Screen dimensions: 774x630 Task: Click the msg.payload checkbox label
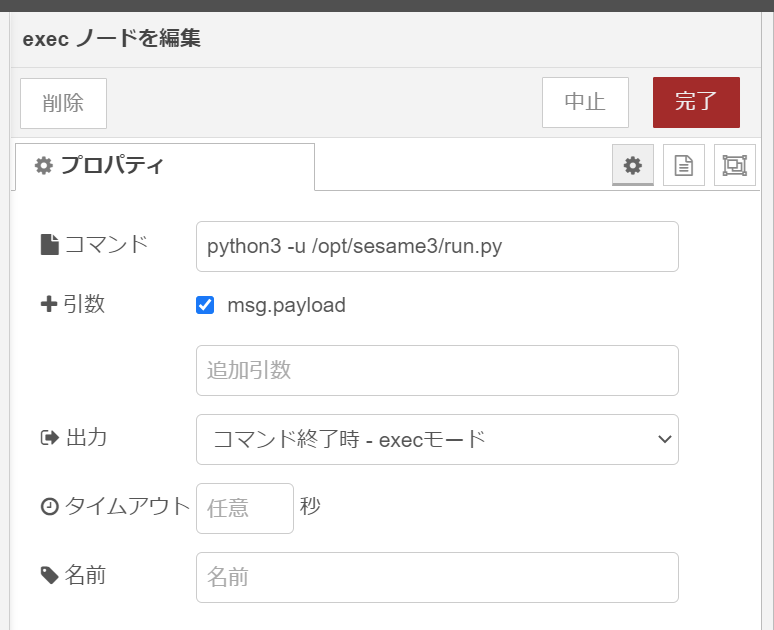click(x=286, y=305)
